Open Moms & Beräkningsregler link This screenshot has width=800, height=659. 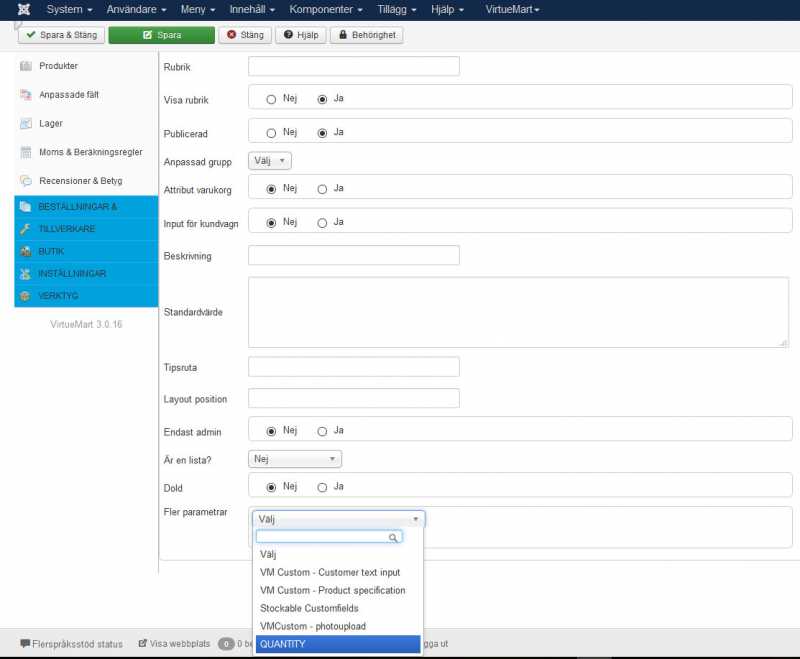coord(91,152)
